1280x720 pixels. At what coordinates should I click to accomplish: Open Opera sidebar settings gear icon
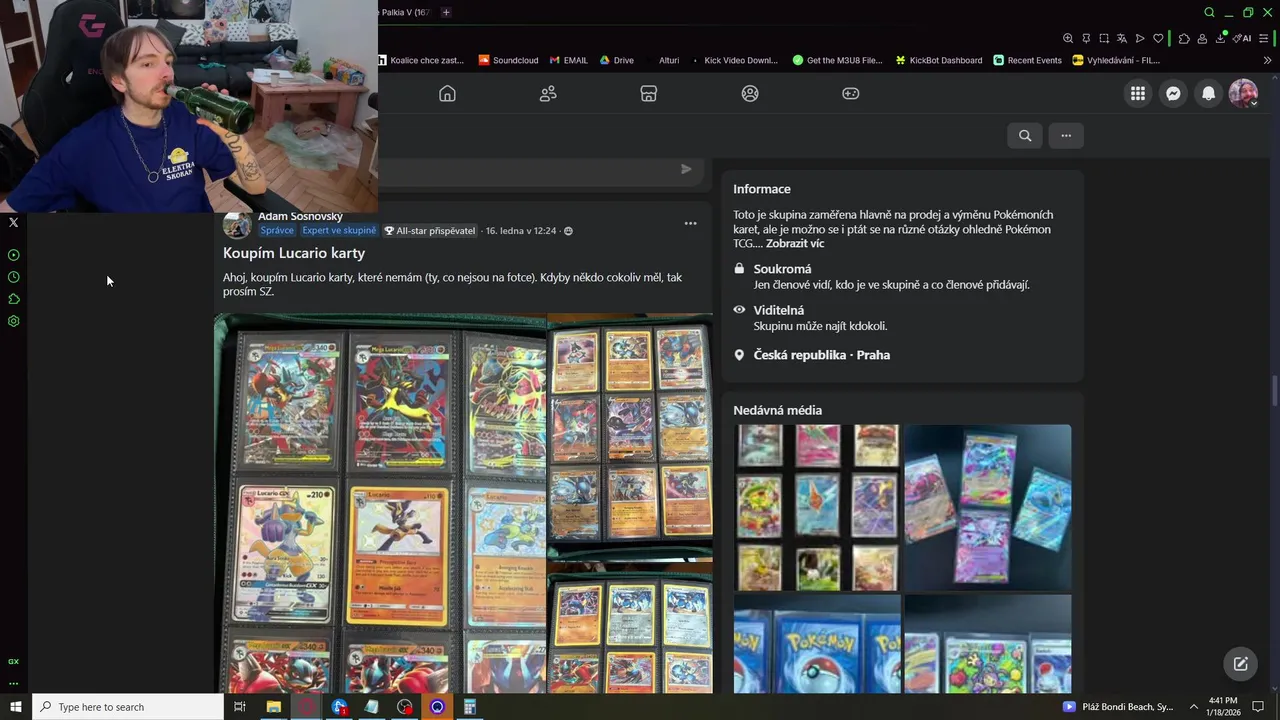tap(13, 321)
